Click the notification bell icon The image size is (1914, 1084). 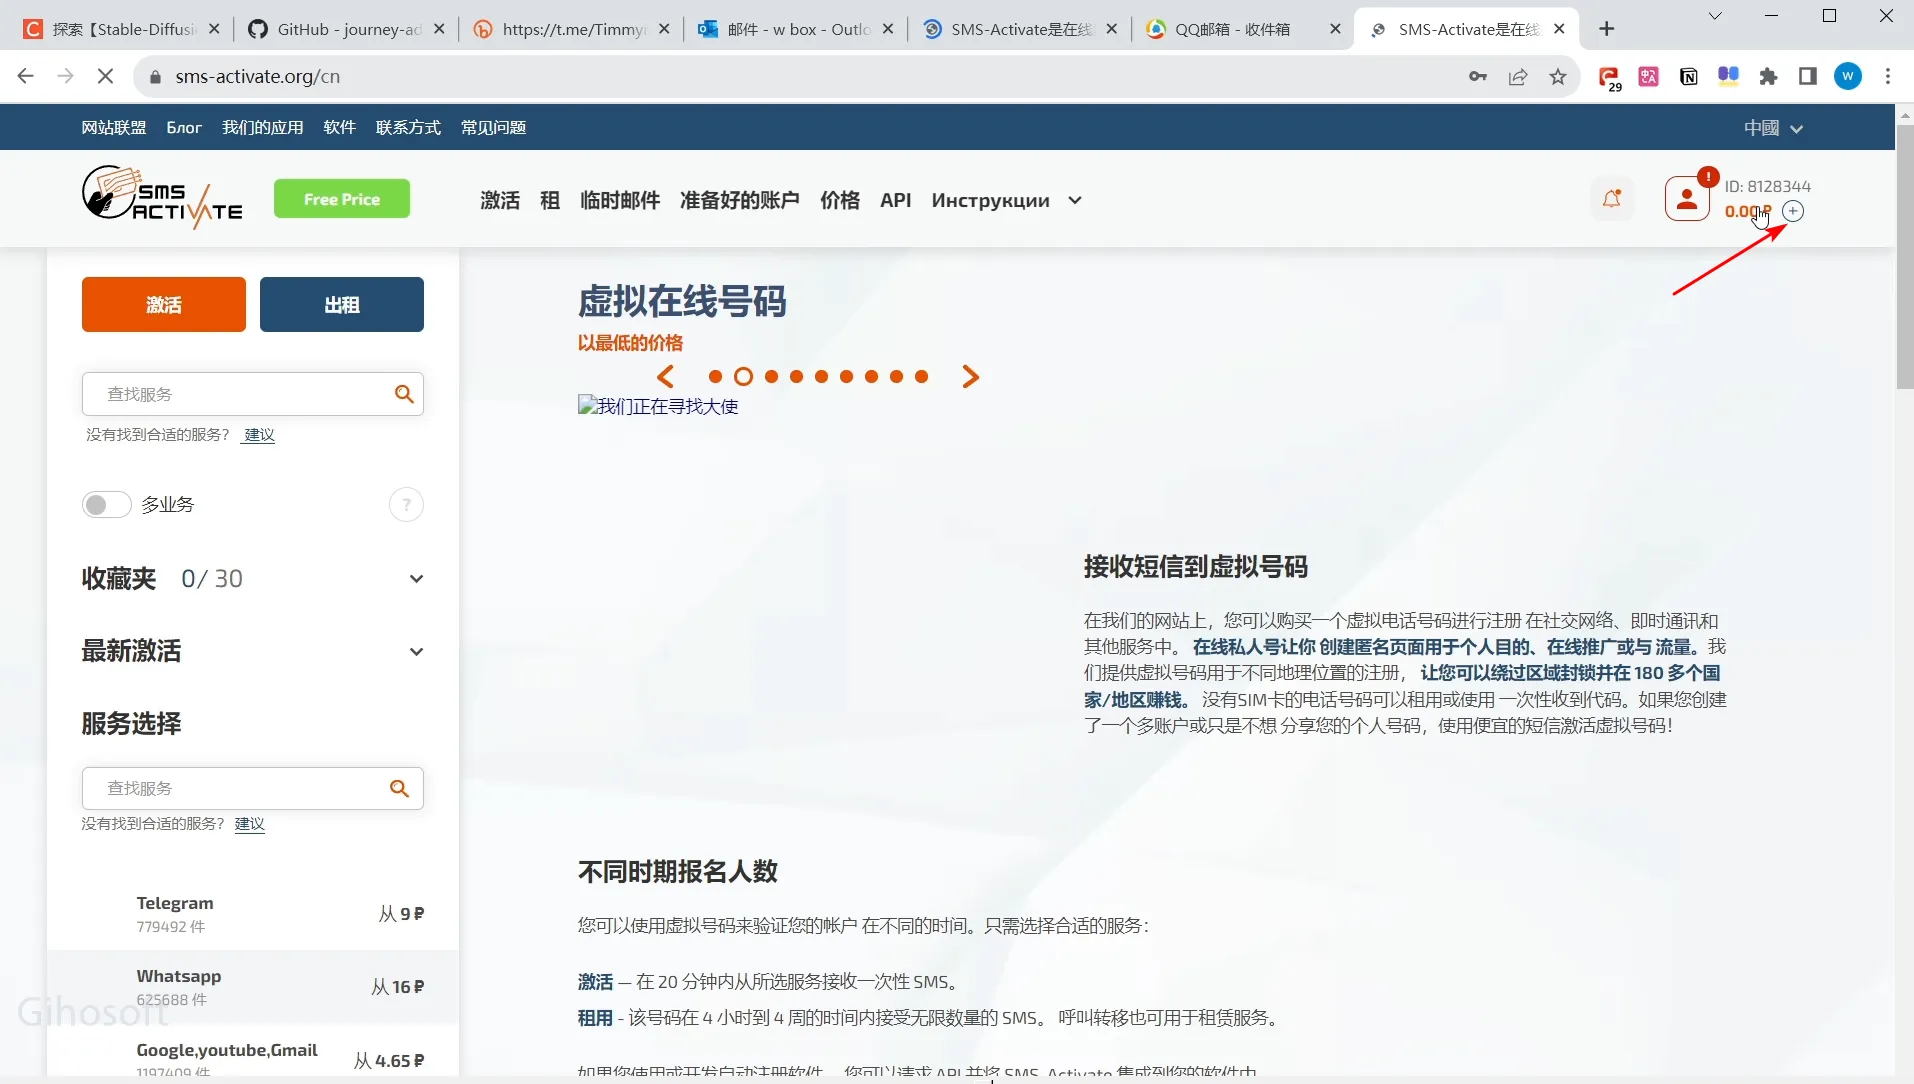pos(1612,199)
